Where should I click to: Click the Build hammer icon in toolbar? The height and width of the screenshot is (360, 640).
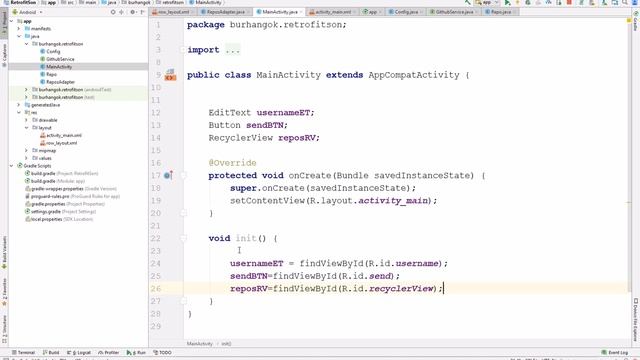point(468,3)
